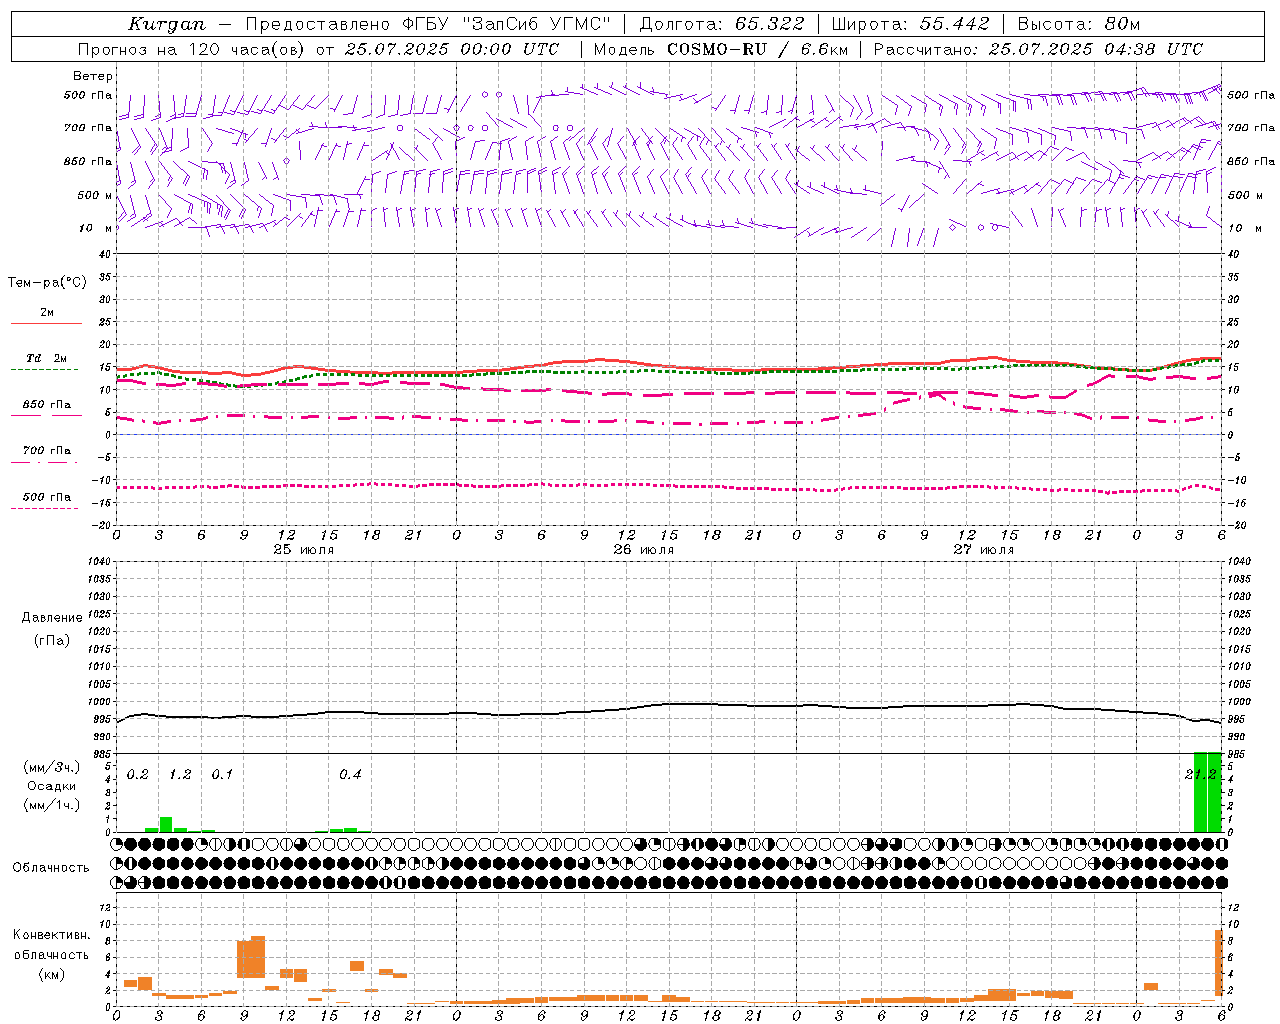Click the '26 июля' date label
This screenshot has height=1024, width=1280.
(643, 550)
